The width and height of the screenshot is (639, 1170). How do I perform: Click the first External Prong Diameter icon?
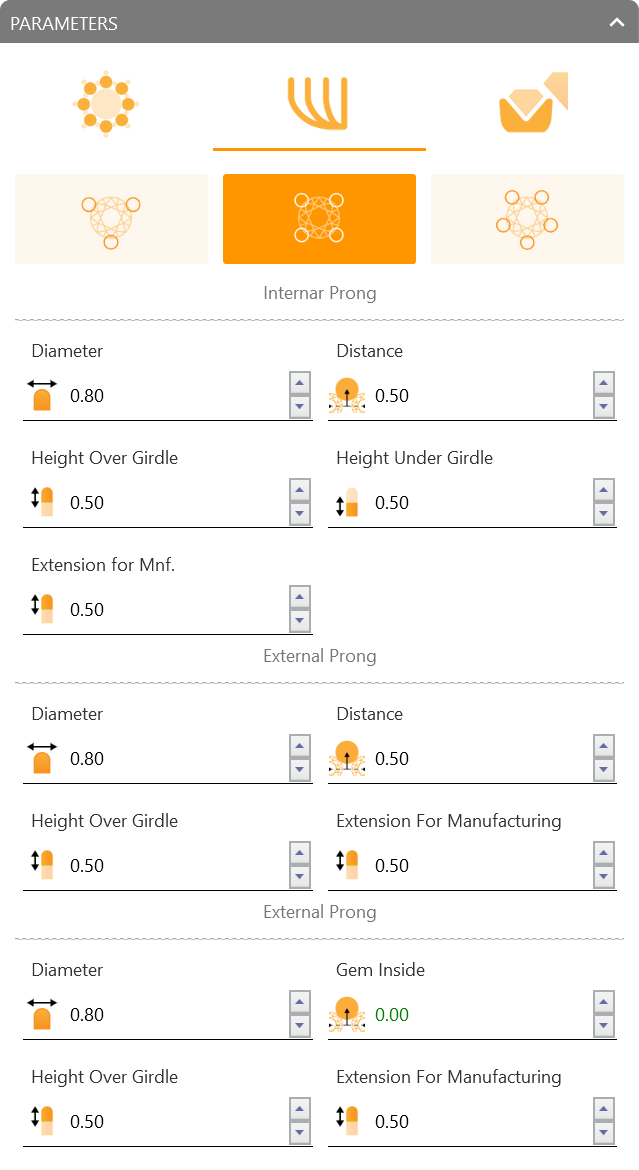(x=43, y=758)
